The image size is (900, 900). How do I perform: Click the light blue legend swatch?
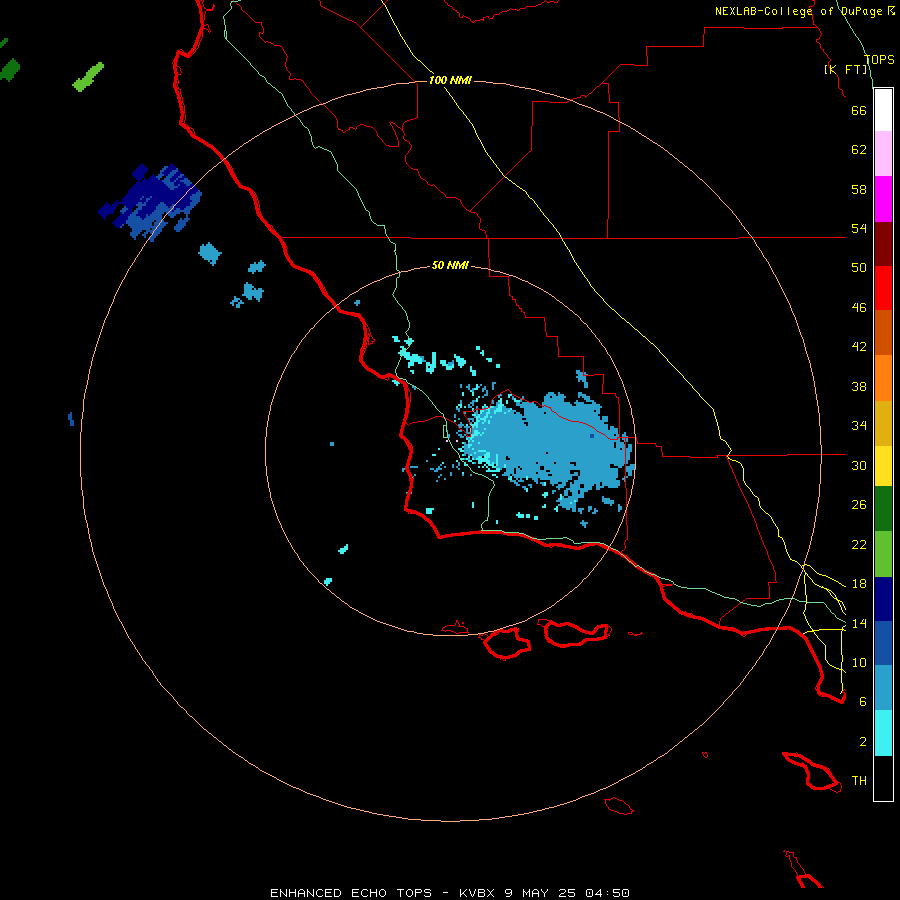pyautogui.click(x=883, y=688)
